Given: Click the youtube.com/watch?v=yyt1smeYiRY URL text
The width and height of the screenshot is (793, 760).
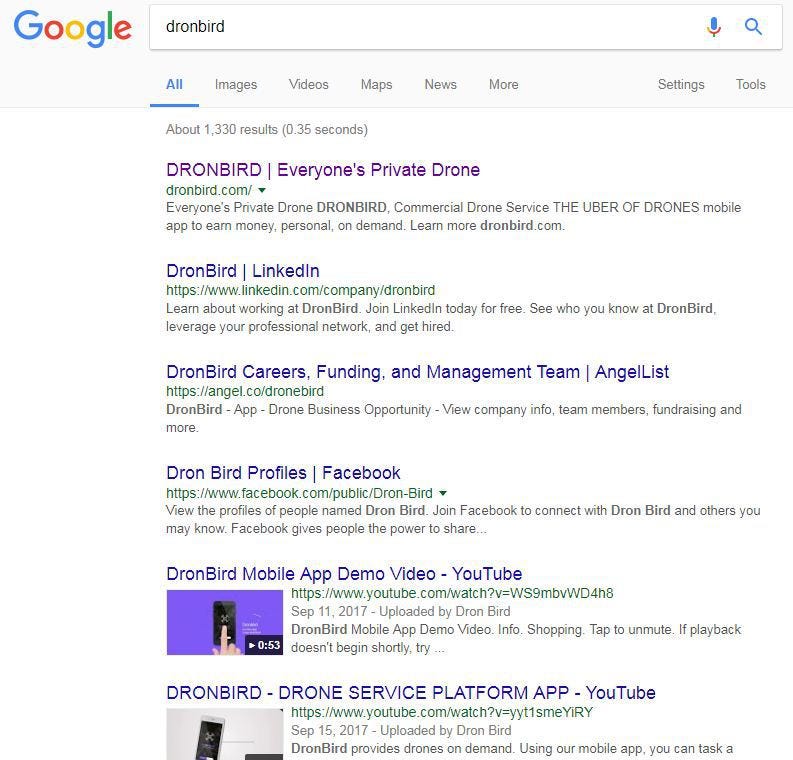Looking at the screenshot, I should [x=442, y=712].
